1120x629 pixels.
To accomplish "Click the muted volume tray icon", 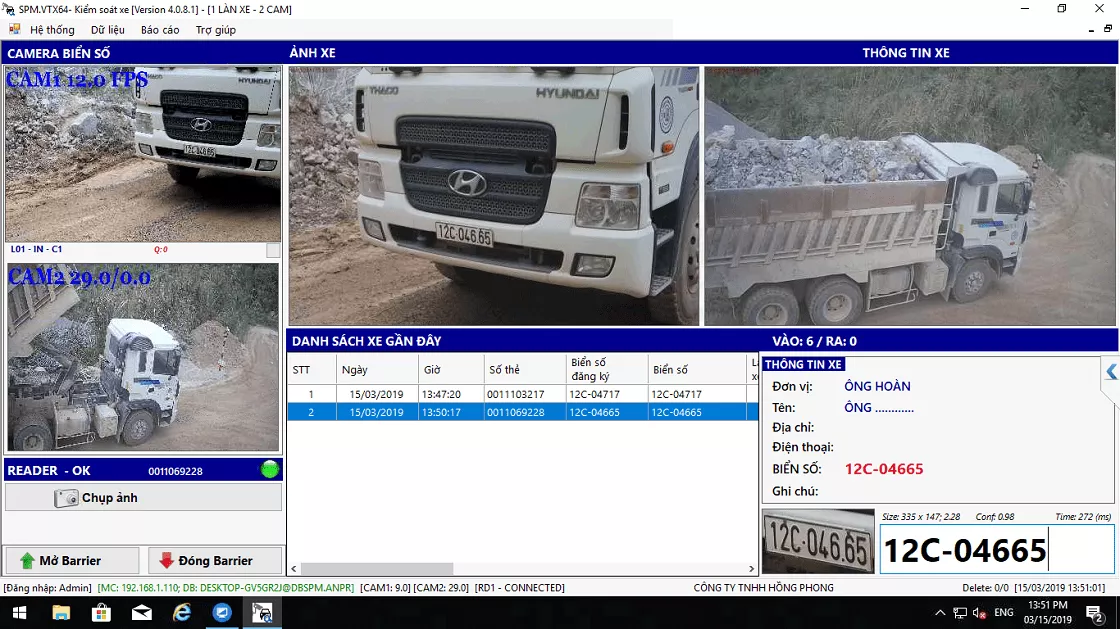I will click(979, 613).
